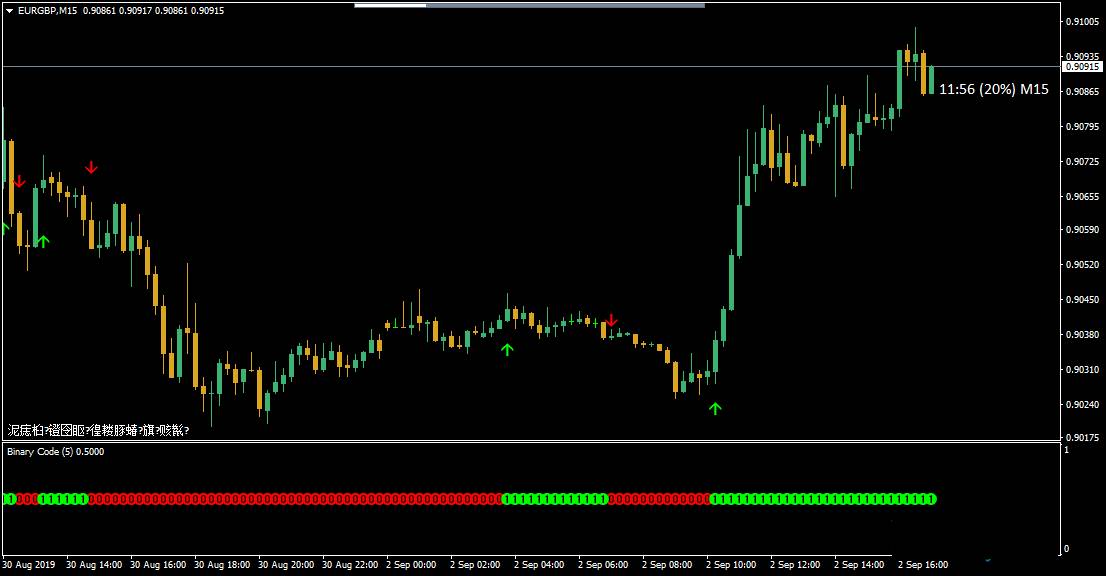The width and height of the screenshot is (1106, 576).
Task: Open the EURGBP,M15 chart title dropdown triangle
Action: pos(8,11)
